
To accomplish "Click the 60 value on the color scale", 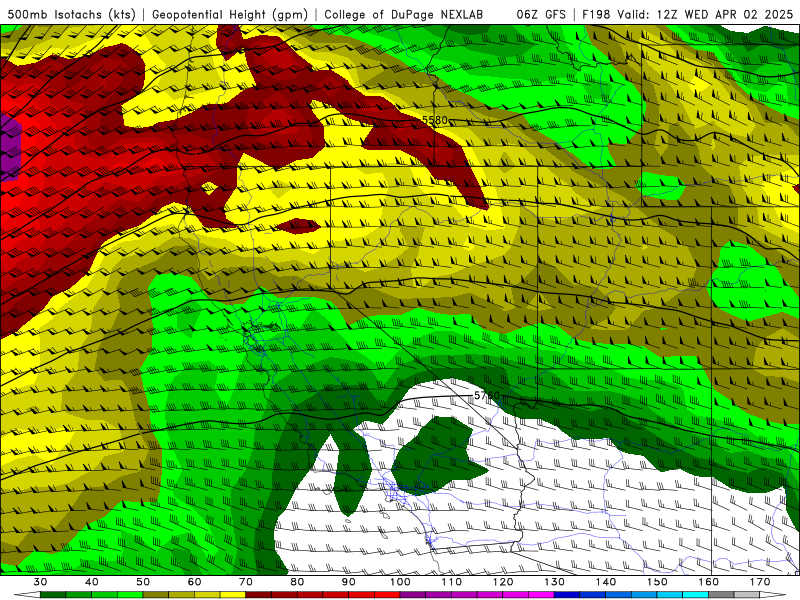I will point(194,582).
